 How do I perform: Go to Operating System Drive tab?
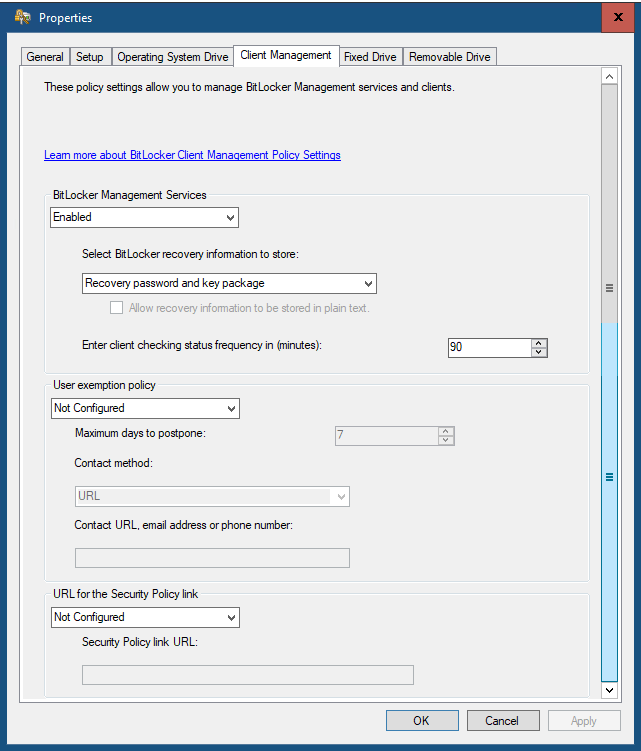tap(172, 57)
